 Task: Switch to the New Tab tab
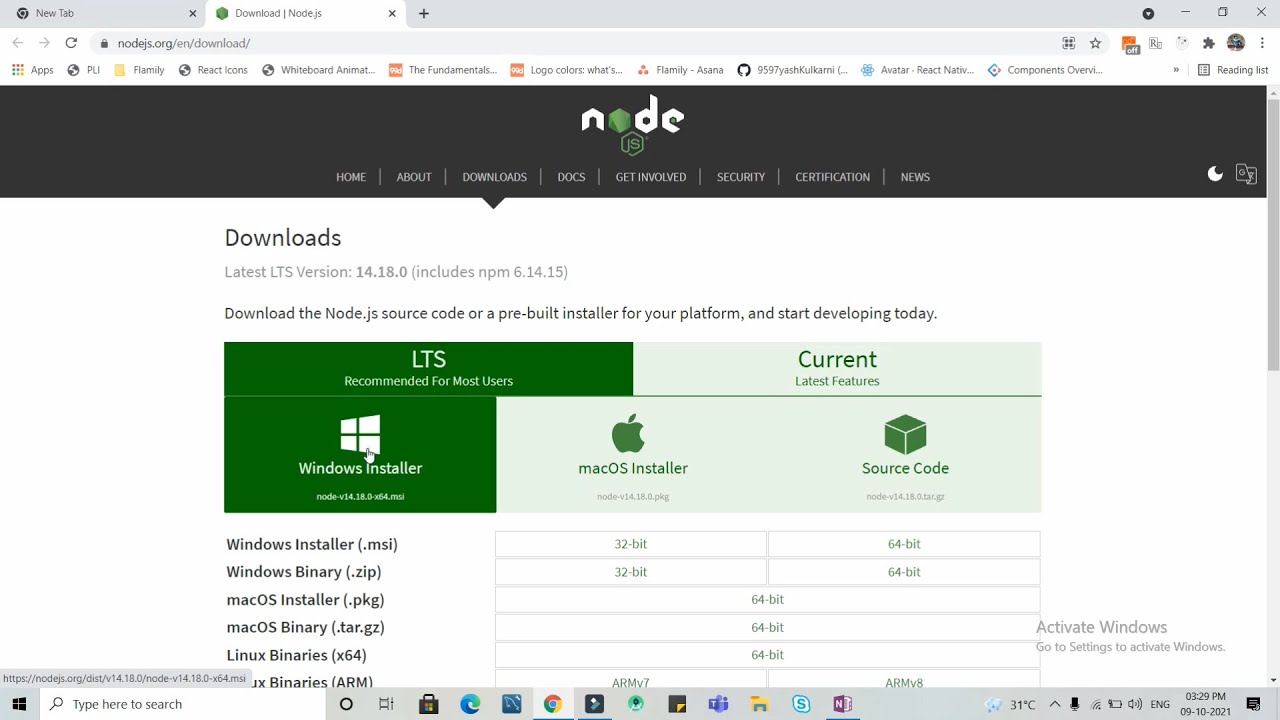pos(103,13)
